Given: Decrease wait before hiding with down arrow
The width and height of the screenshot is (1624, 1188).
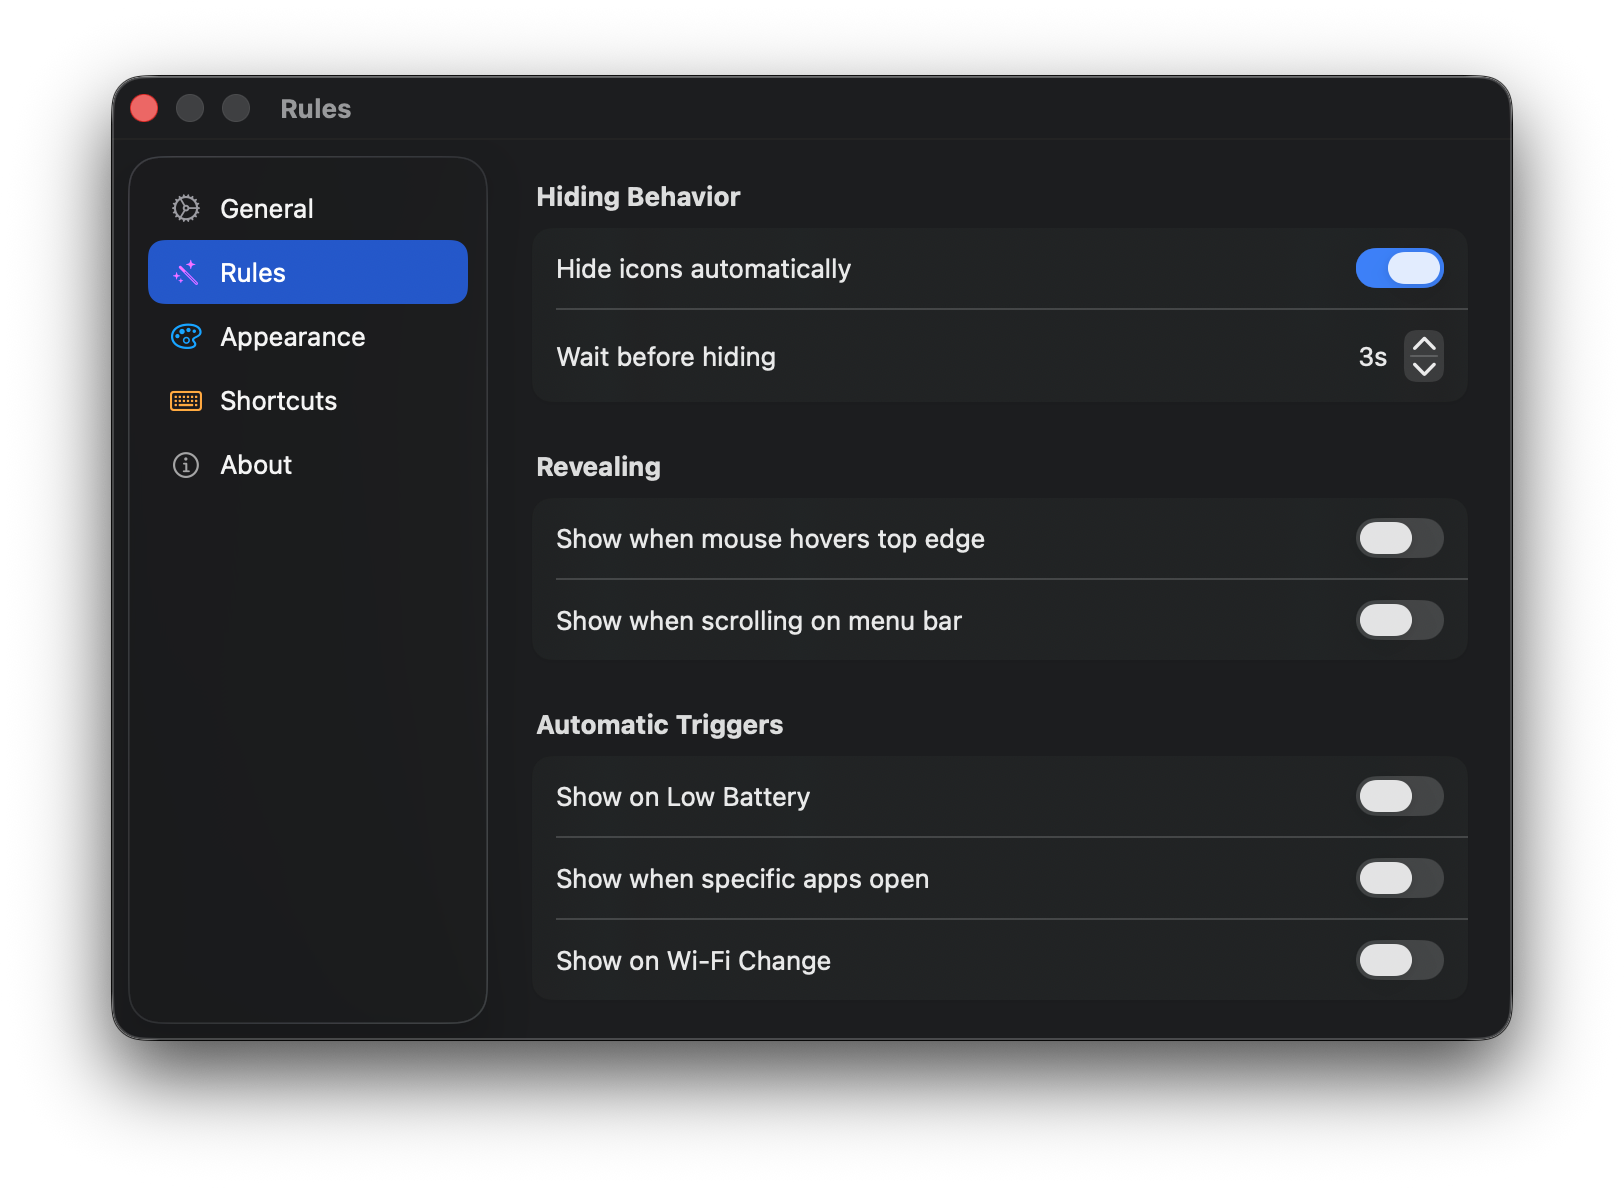Looking at the screenshot, I should [1424, 369].
